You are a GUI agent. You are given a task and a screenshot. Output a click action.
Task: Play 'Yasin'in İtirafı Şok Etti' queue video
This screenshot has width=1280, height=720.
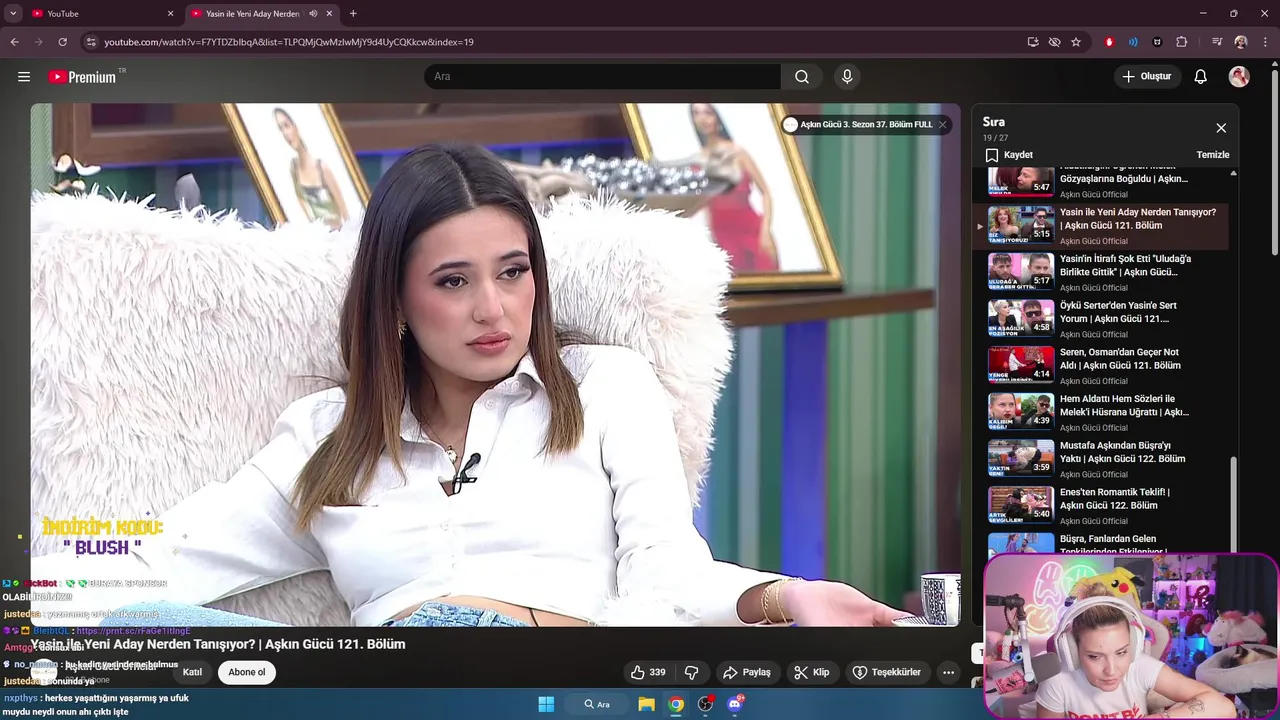point(1102,272)
